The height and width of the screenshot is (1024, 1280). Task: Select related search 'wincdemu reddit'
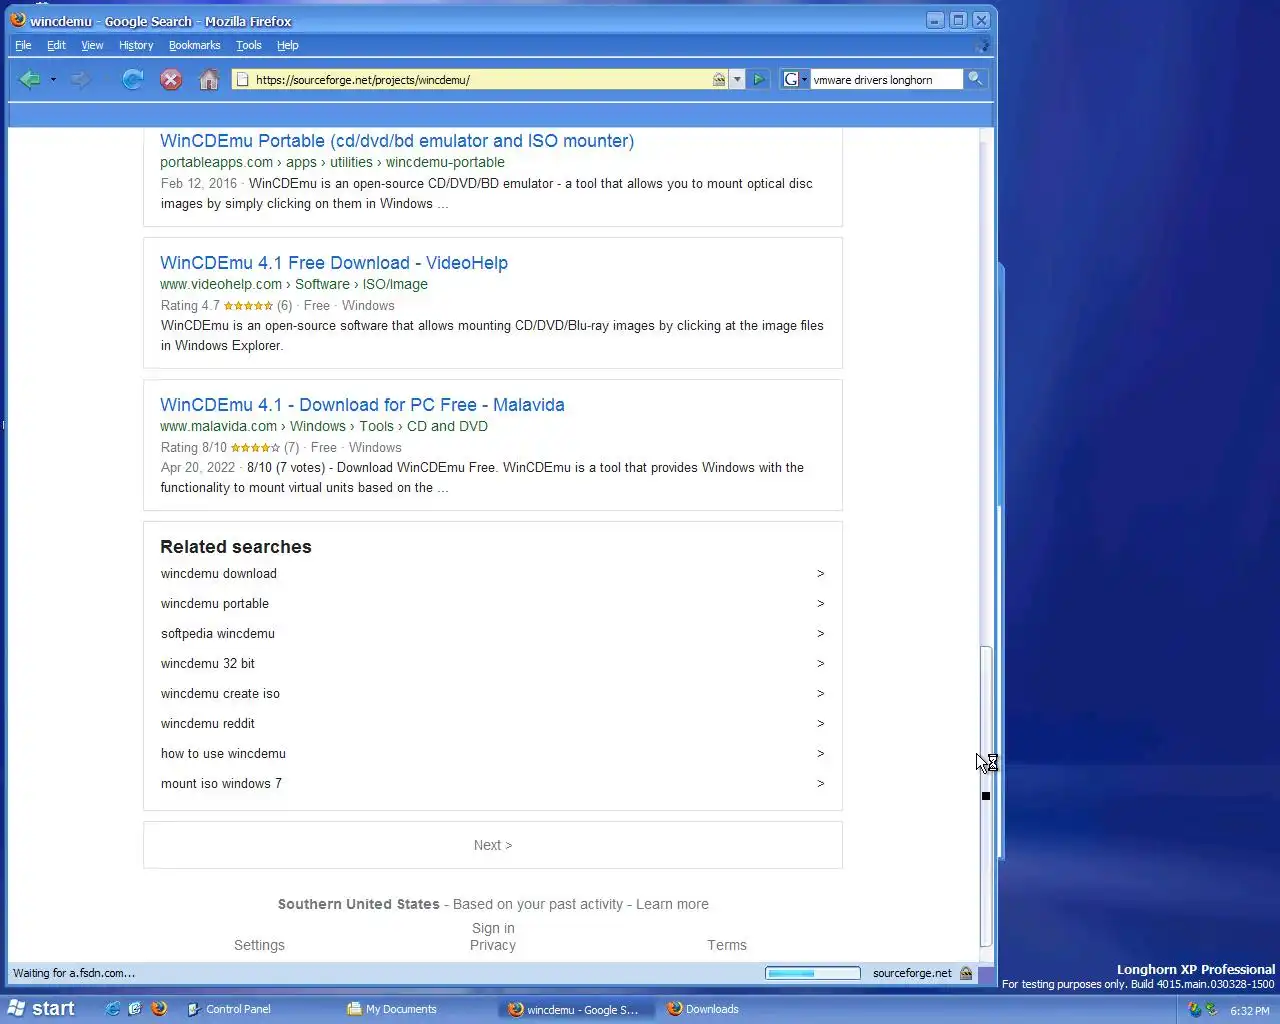coord(208,724)
